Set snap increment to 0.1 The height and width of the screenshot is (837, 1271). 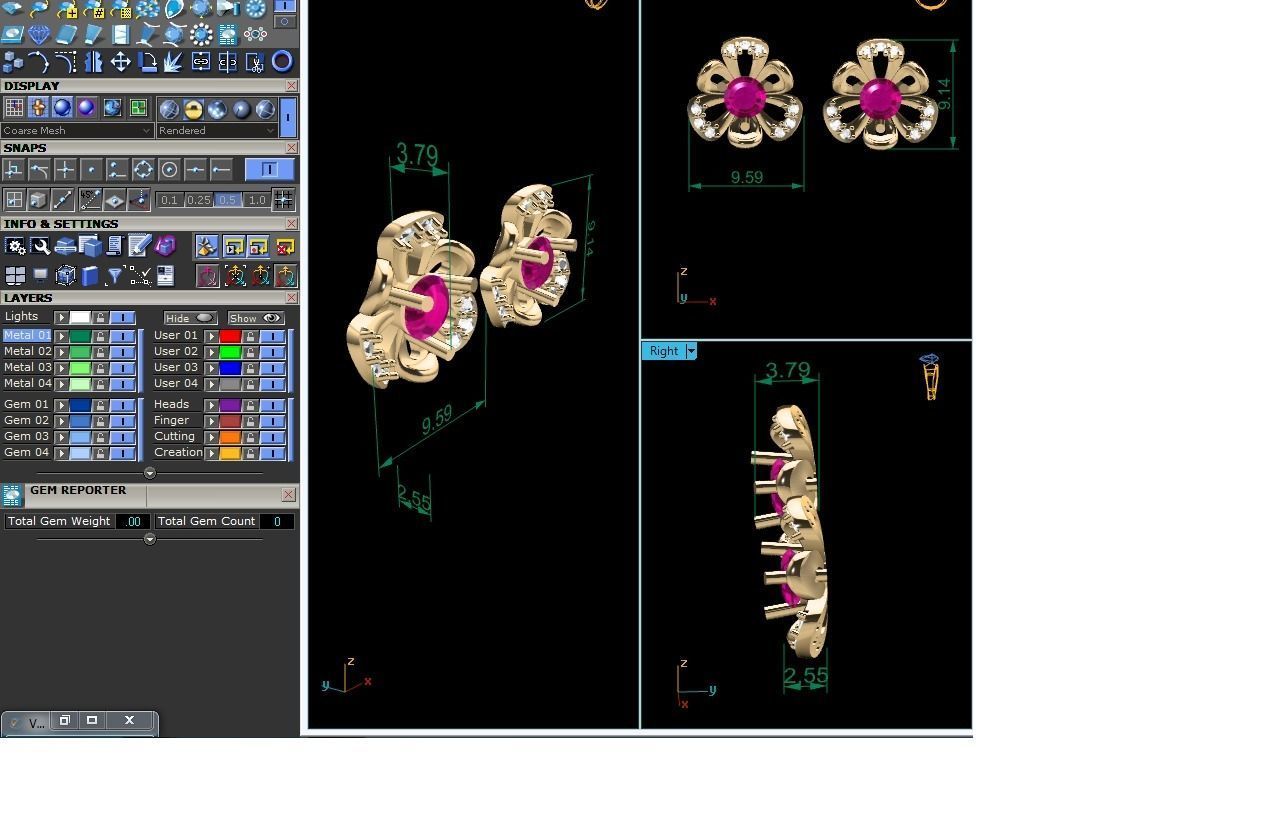tap(170, 200)
